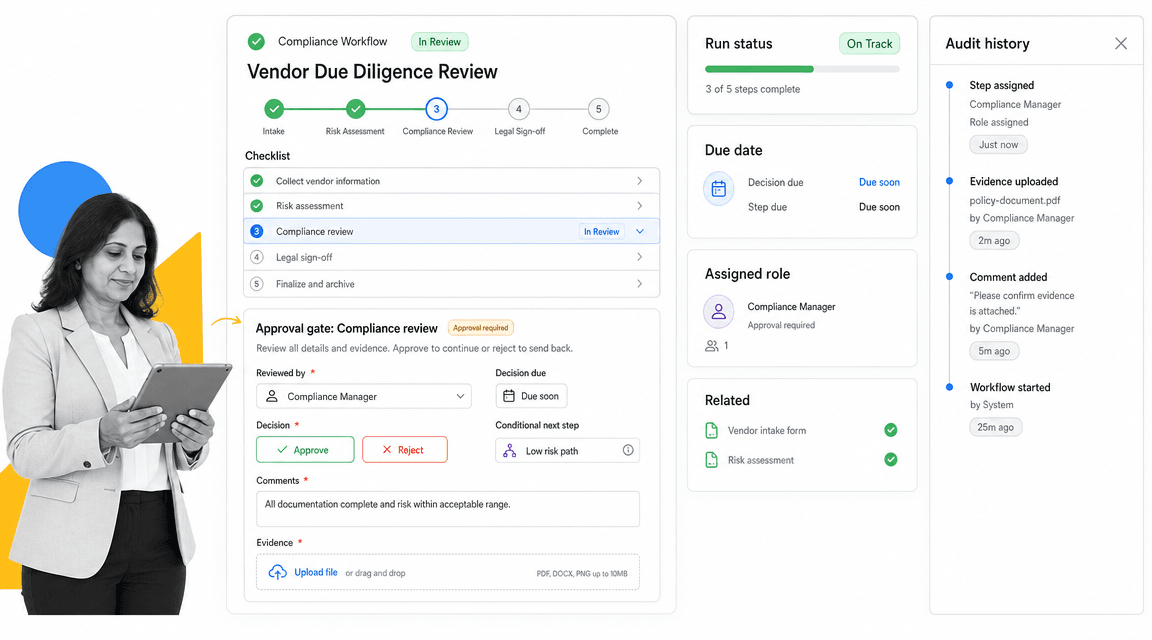Select step 5 Complete in the stepper
The width and height of the screenshot is (1152, 640).
[599, 109]
